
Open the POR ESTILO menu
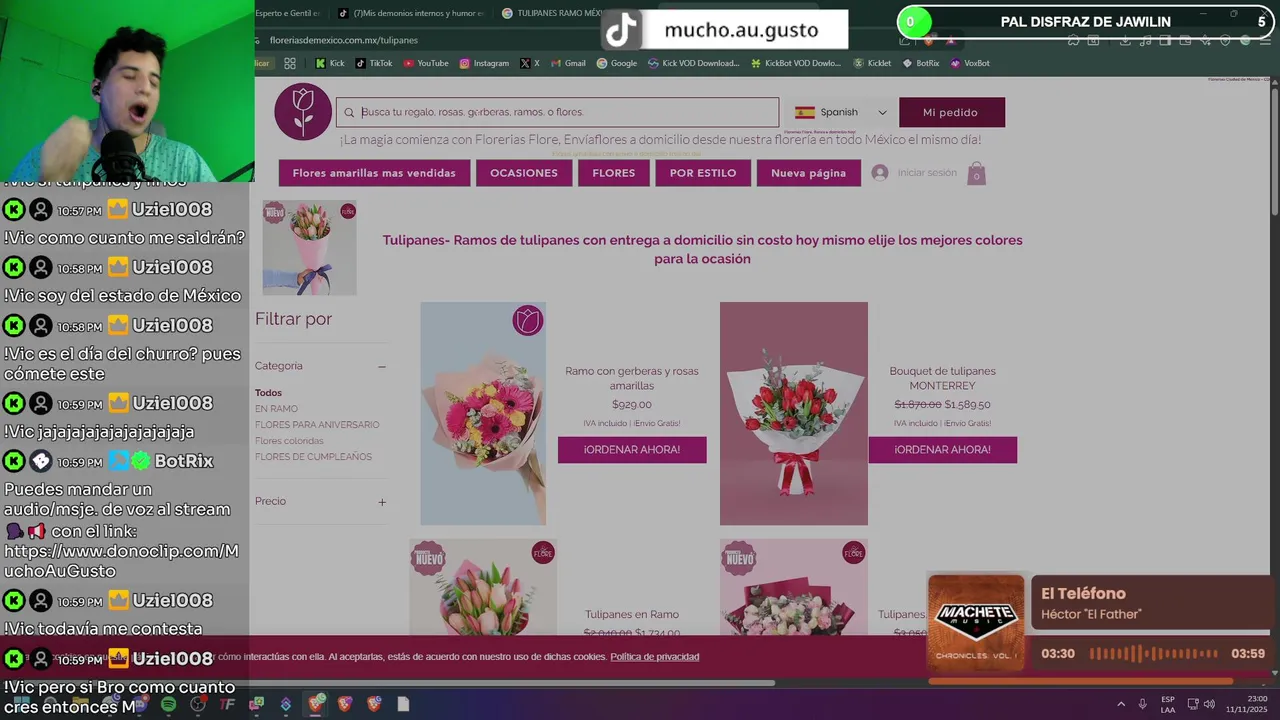[x=703, y=173]
